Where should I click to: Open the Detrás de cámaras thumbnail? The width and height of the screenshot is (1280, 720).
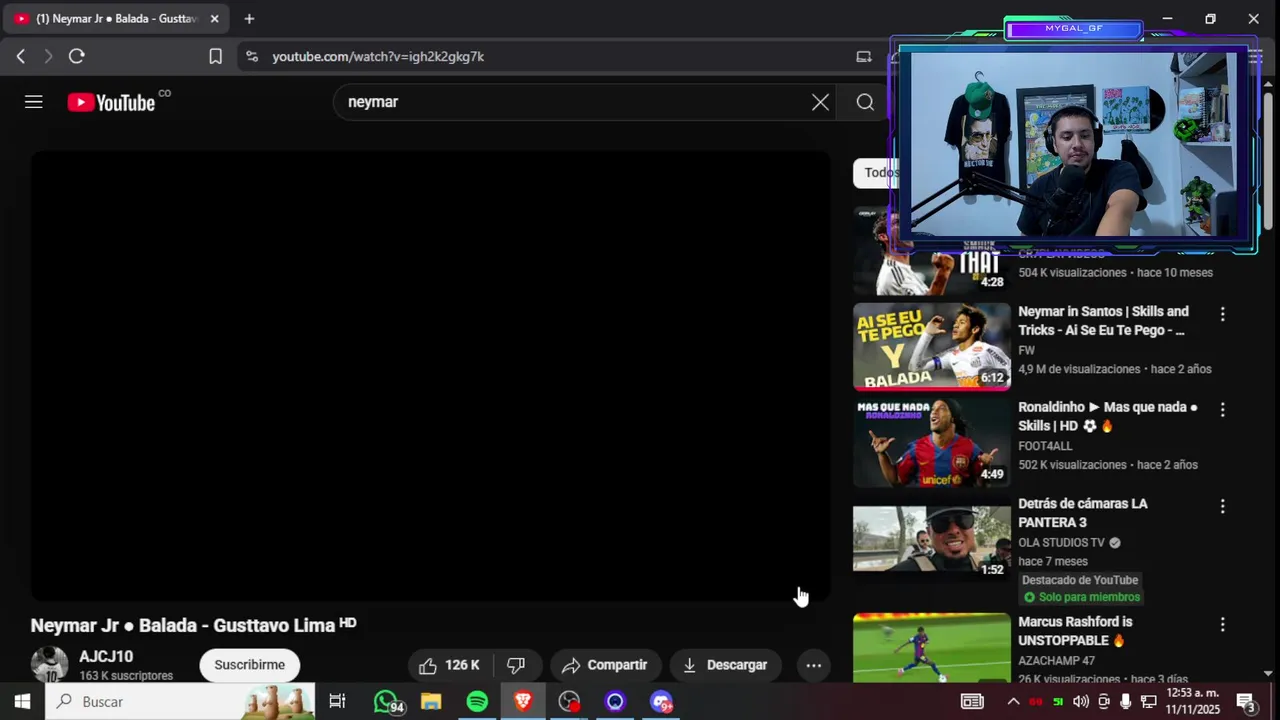932,539
